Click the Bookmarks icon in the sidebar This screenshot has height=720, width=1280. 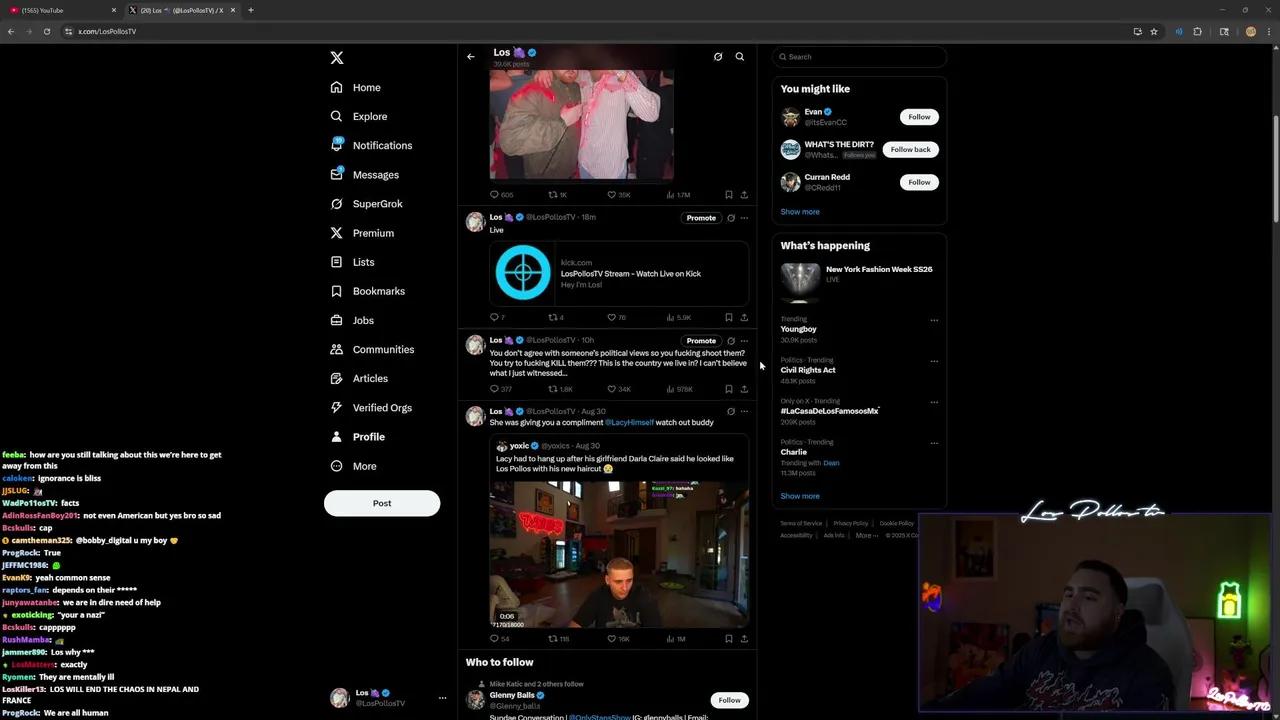[337, 291]
